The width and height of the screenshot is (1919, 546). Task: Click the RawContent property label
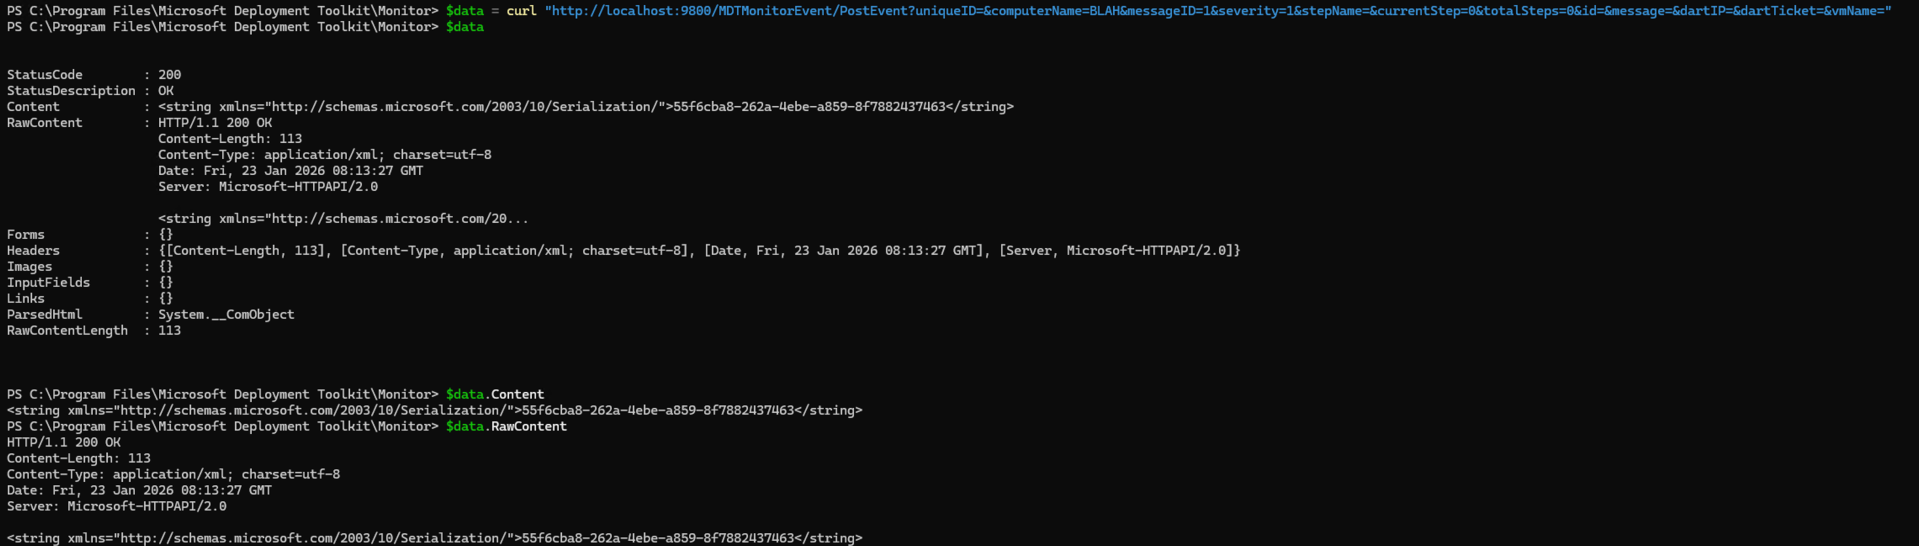pos(44,123)
